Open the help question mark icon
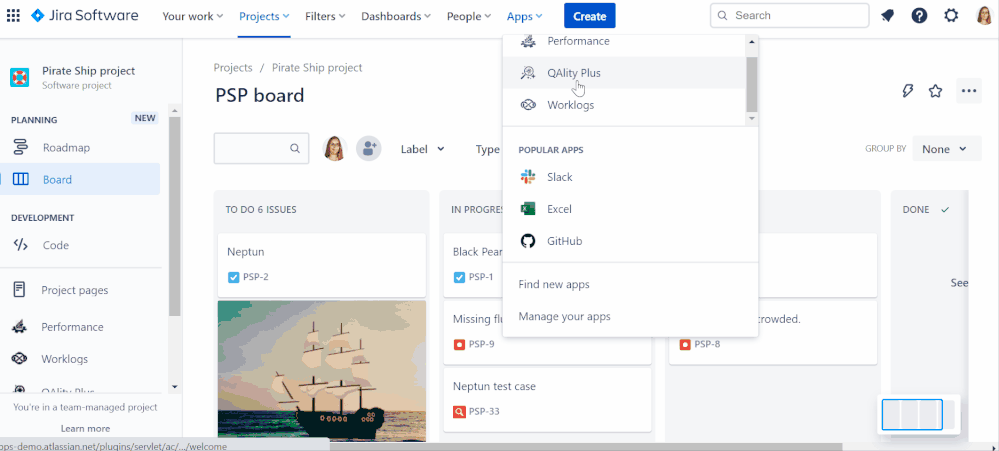 [919, 16]
